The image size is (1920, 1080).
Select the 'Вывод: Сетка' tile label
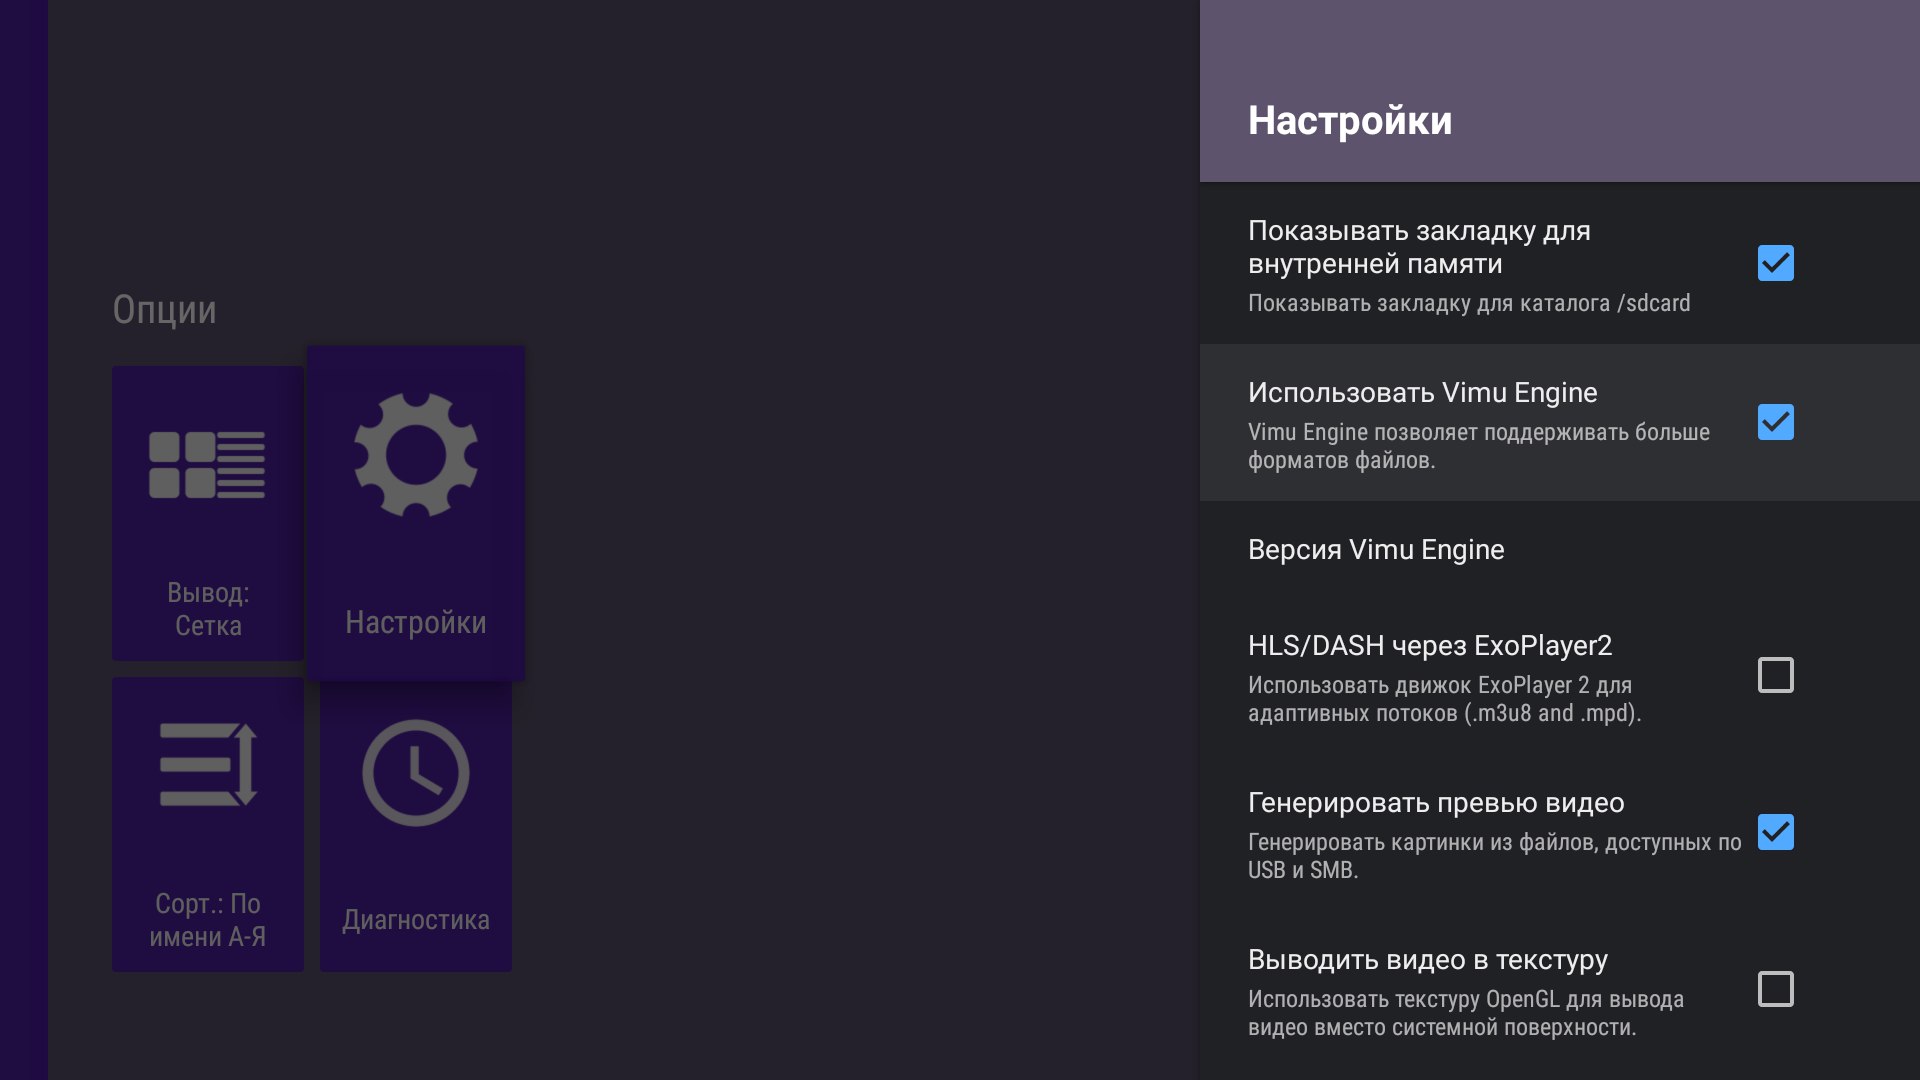coord(208,609)
